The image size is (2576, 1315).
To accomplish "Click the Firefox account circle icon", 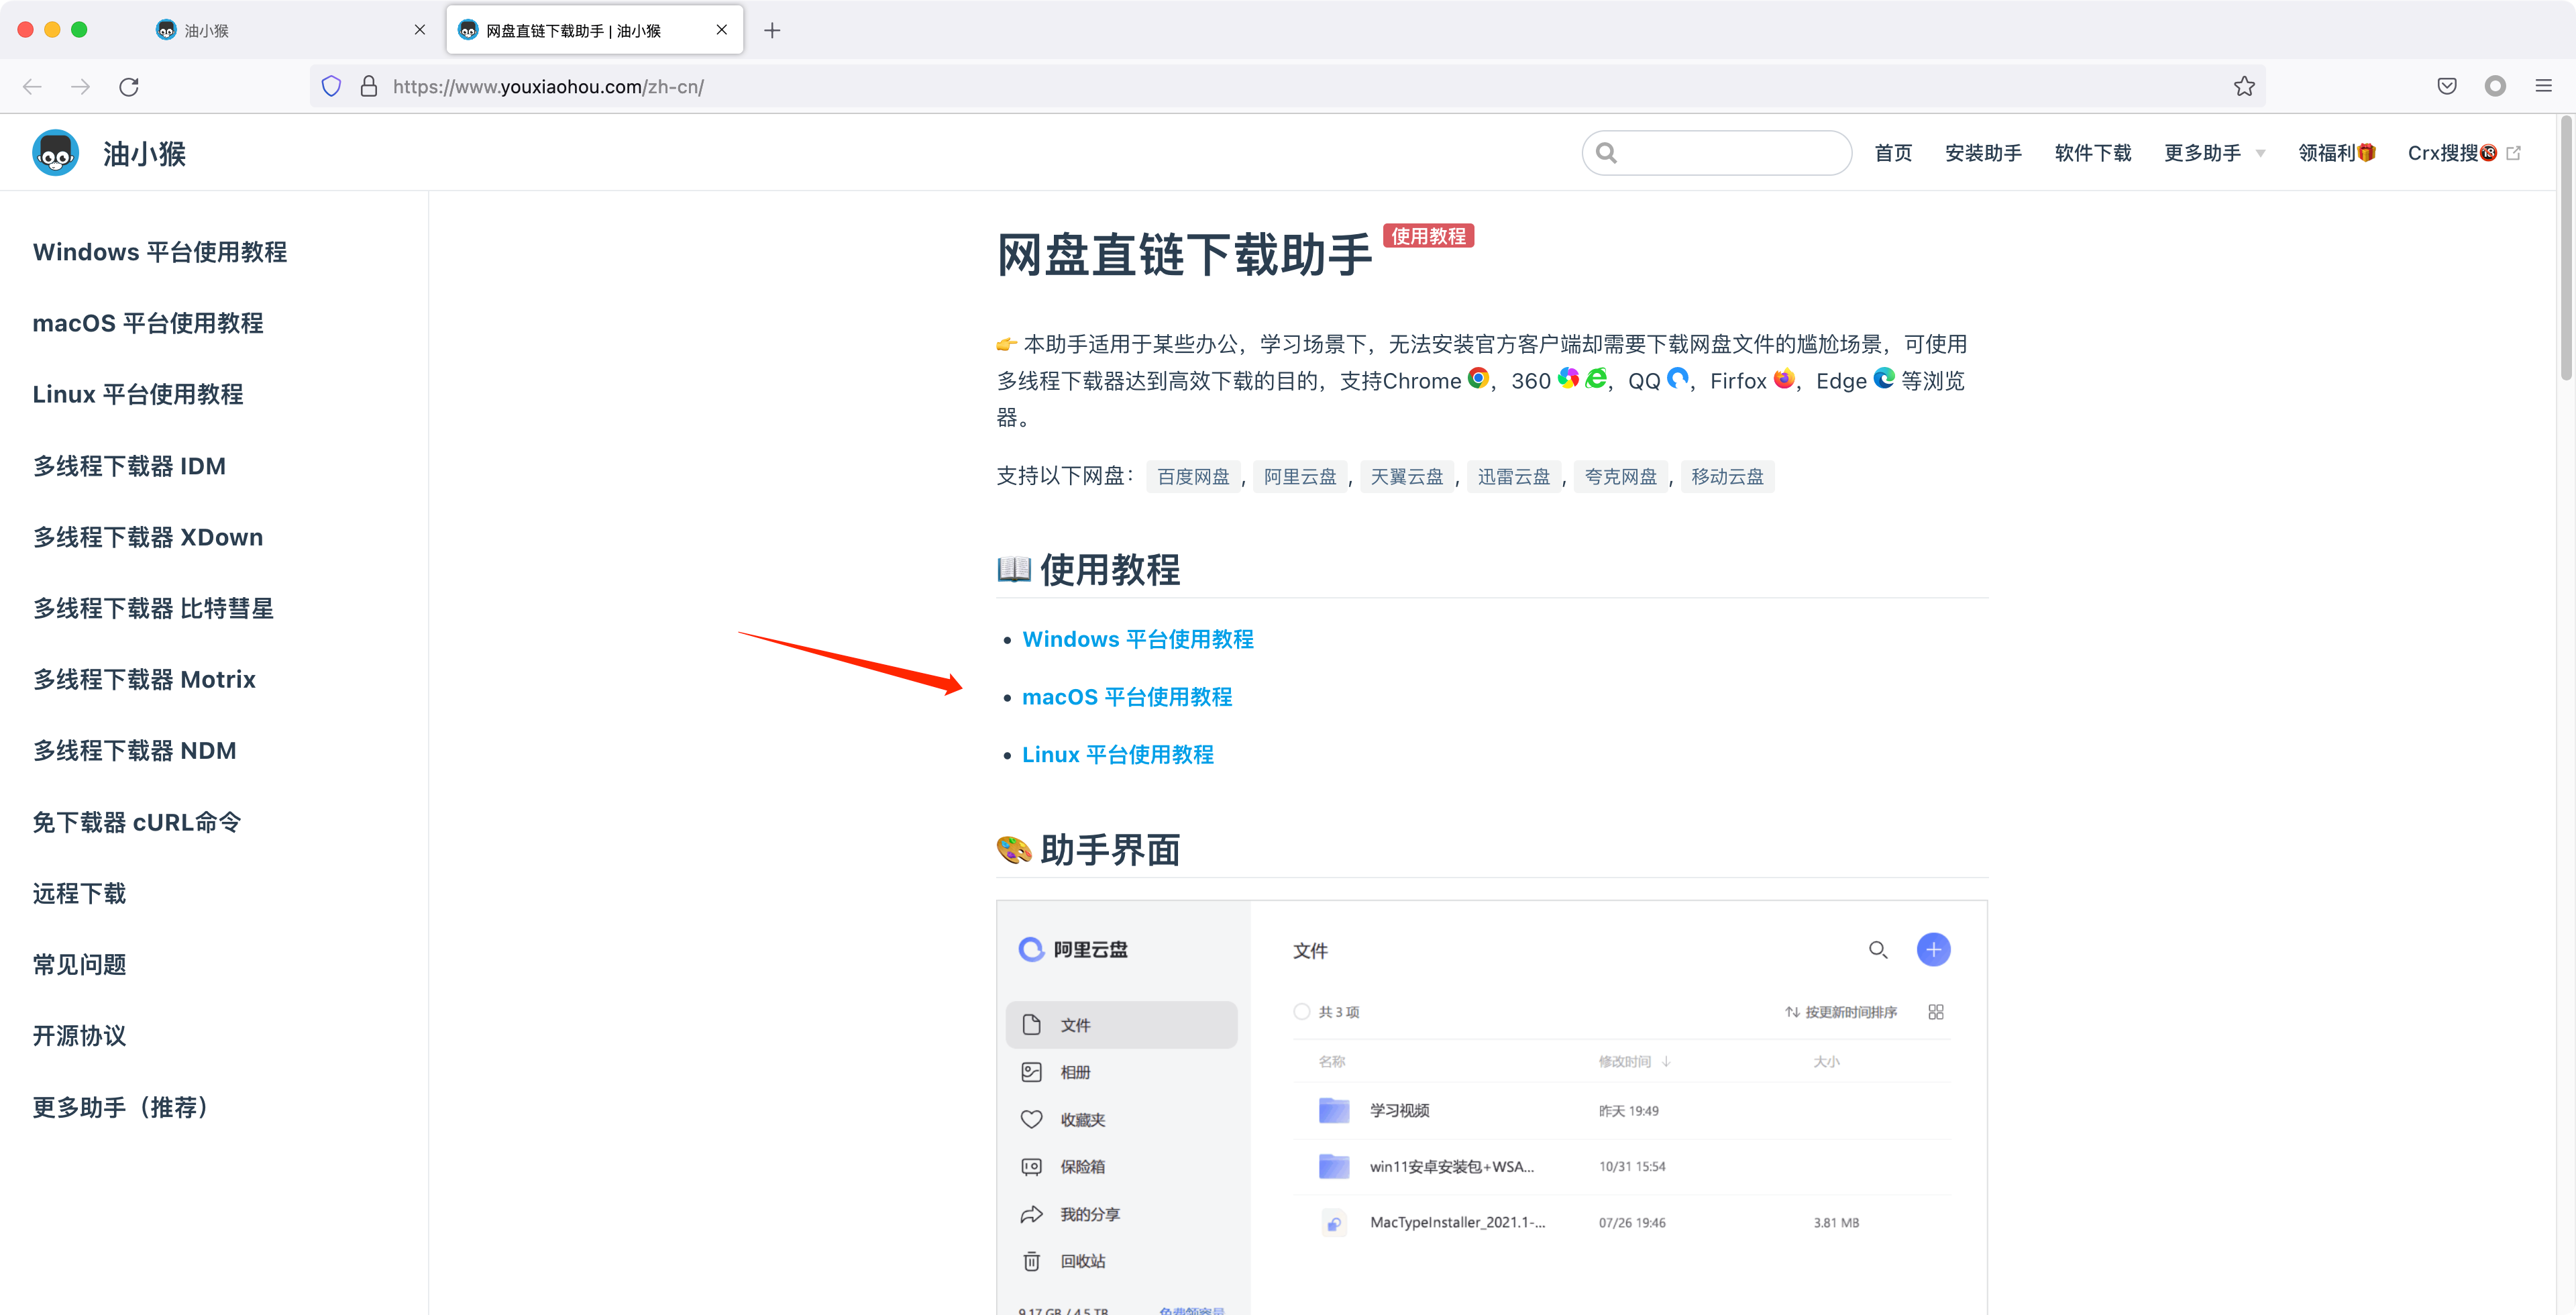I will point(2495,87).
